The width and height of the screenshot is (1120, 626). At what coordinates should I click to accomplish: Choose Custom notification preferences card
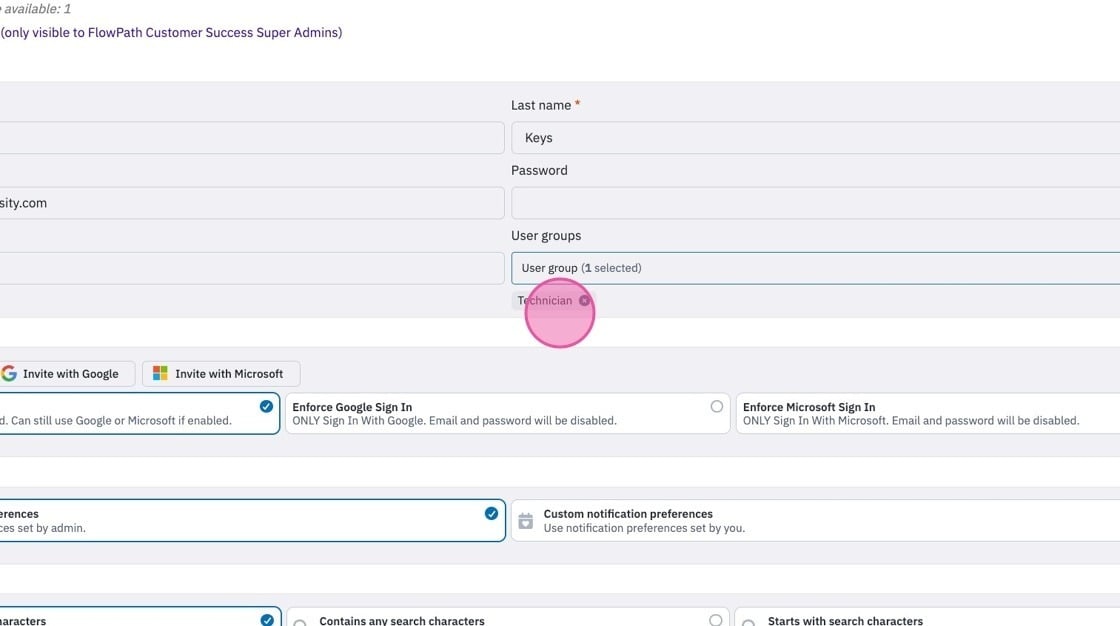(x=815, y=520)
